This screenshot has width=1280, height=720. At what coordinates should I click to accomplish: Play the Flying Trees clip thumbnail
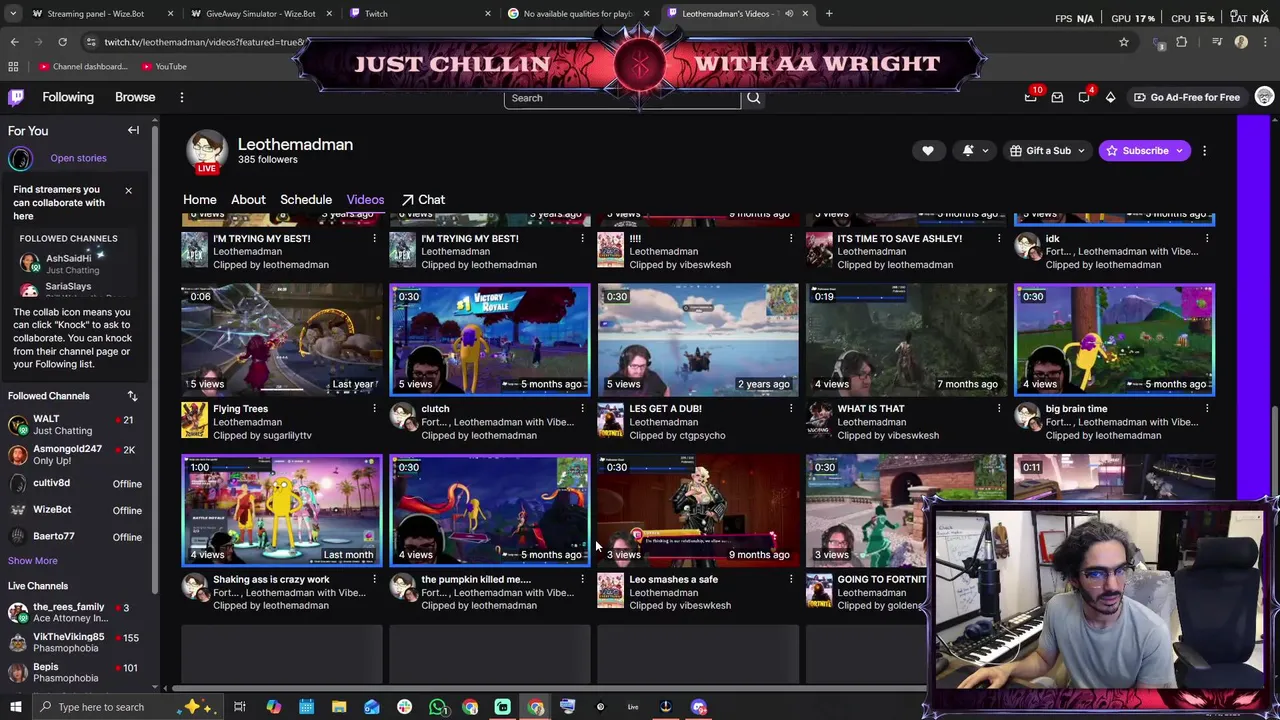(x=282, y=340)
